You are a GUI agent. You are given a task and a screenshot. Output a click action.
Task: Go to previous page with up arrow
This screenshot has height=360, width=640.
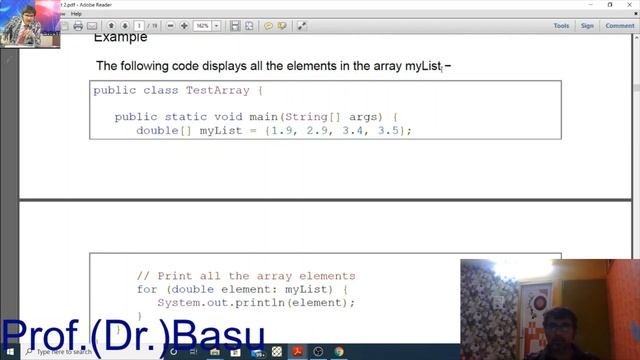[111, 26]
